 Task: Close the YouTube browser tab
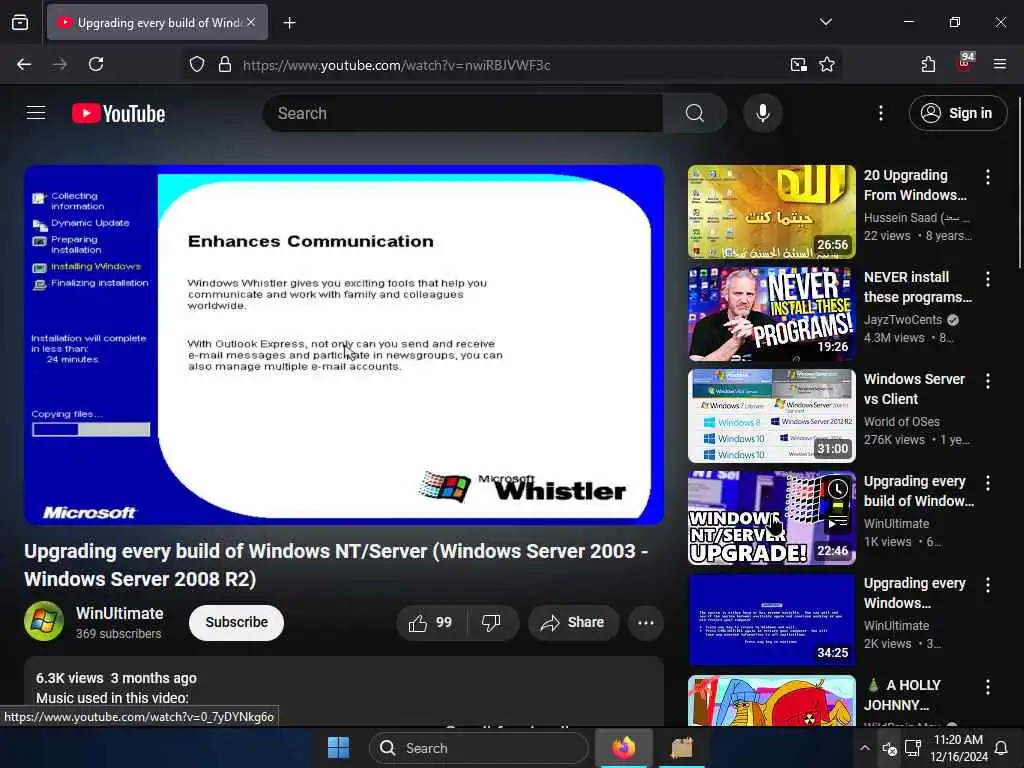[x=251, y=22]
